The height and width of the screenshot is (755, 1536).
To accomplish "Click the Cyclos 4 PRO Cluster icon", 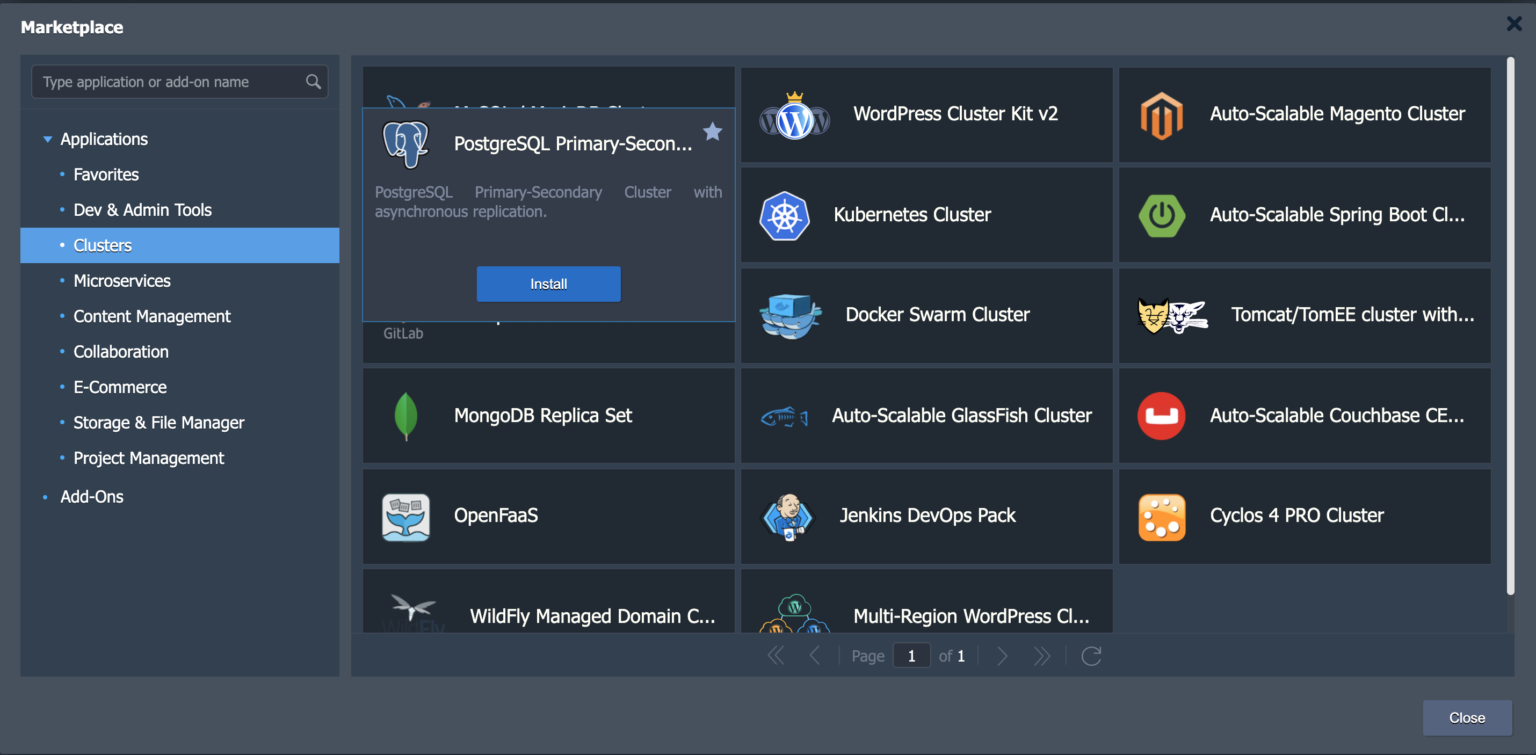I will click(x=1162, y=517).
